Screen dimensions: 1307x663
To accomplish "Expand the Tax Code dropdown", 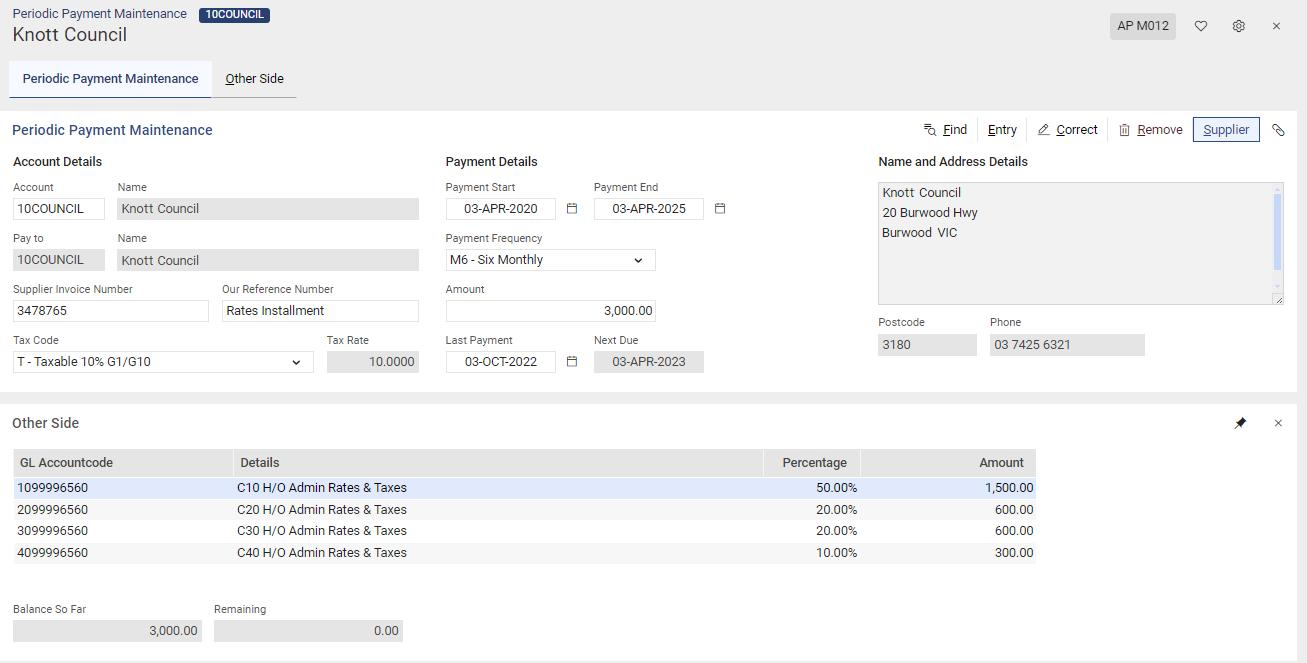I will point(296,362).
